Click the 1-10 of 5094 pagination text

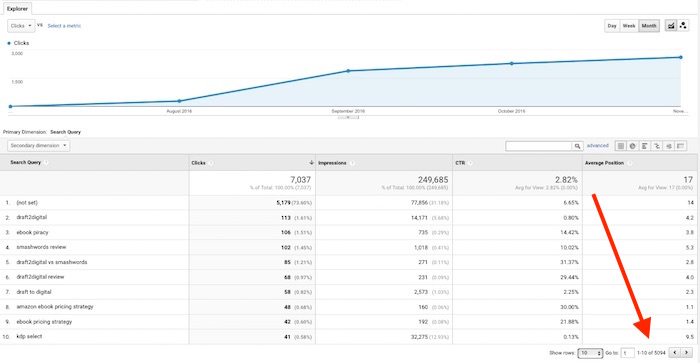(651, 353)
